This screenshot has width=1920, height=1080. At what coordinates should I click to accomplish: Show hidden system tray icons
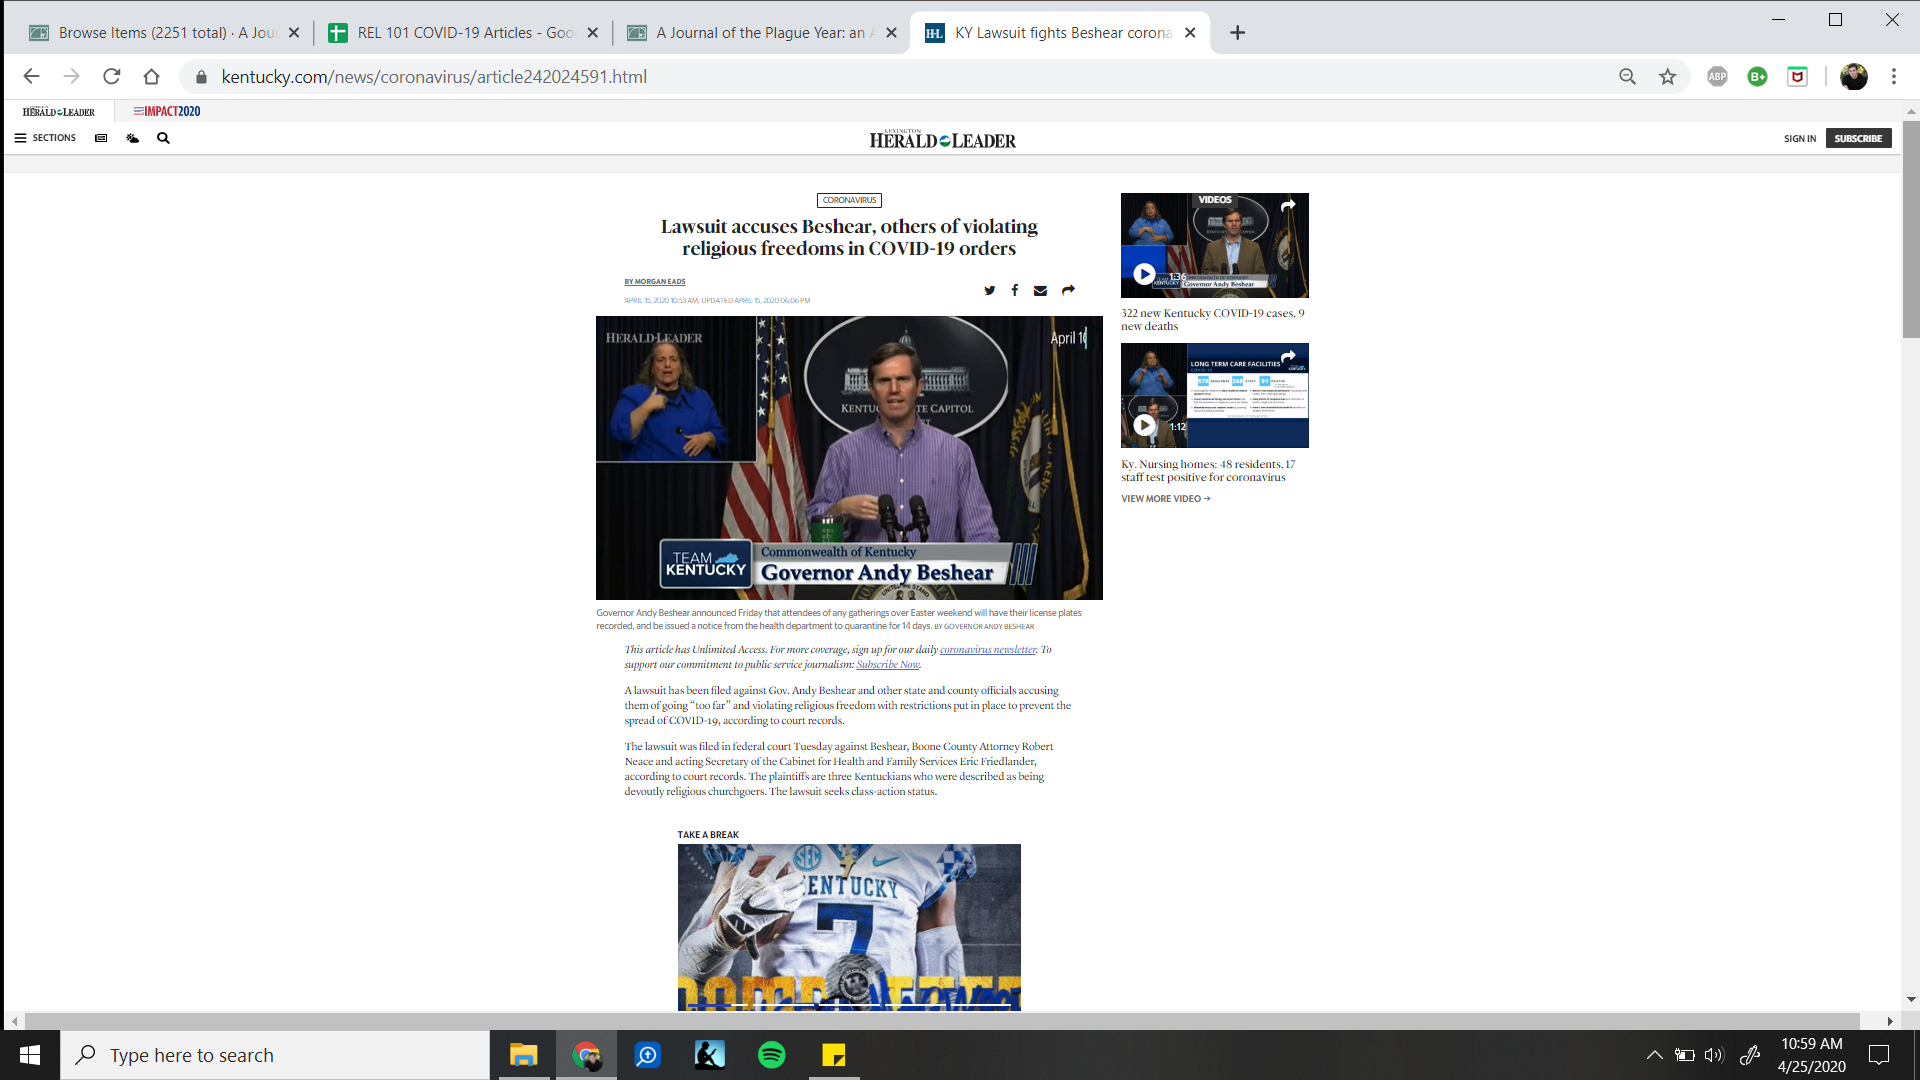tap(1654, 1055)
